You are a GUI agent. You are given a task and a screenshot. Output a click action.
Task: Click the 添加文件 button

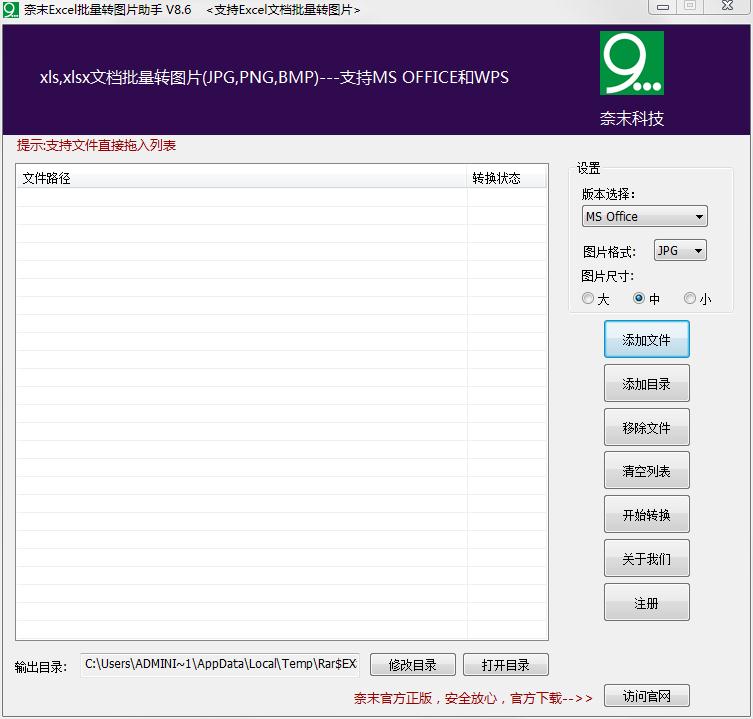coord(646,340)
